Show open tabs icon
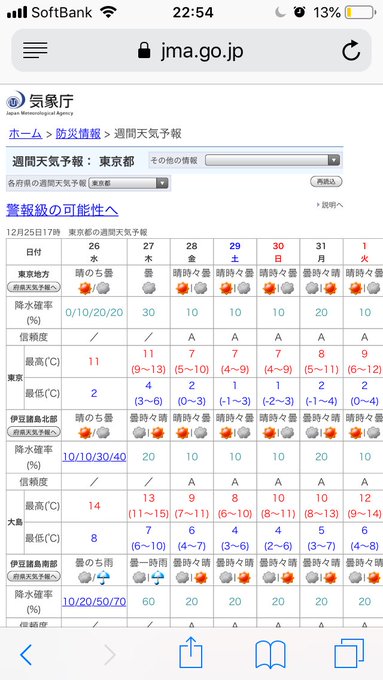Image resolution: width=383 pixels, height=680 pixels. [349, 654]
